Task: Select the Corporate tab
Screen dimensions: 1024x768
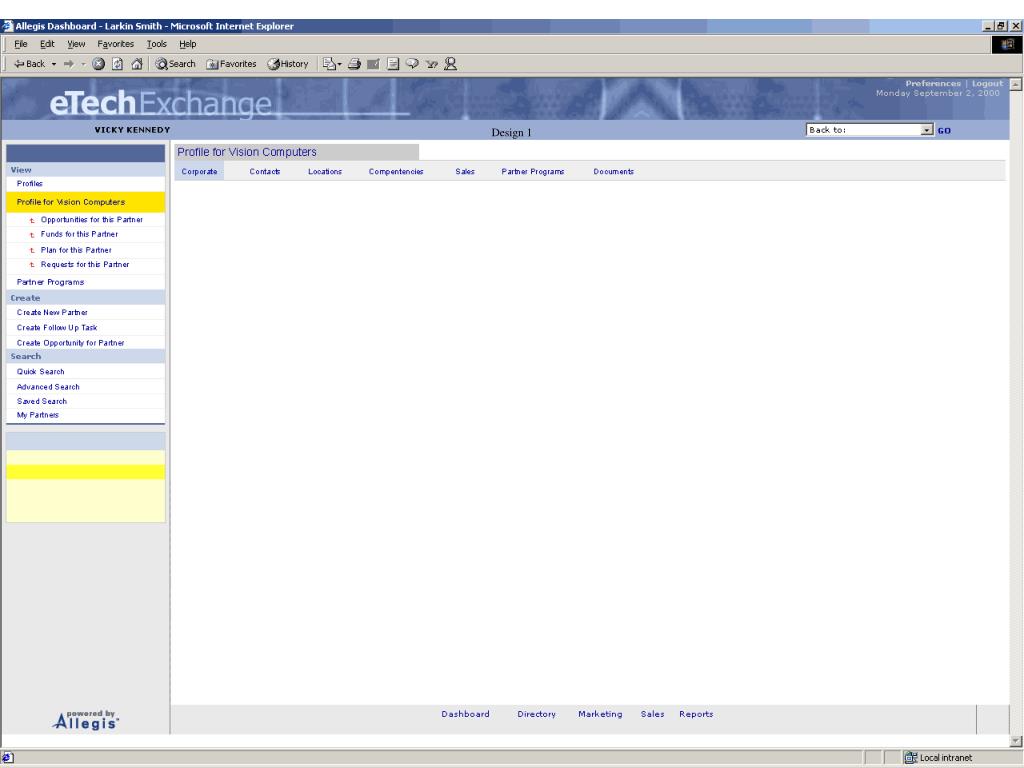Action: [x=199, y=172]
